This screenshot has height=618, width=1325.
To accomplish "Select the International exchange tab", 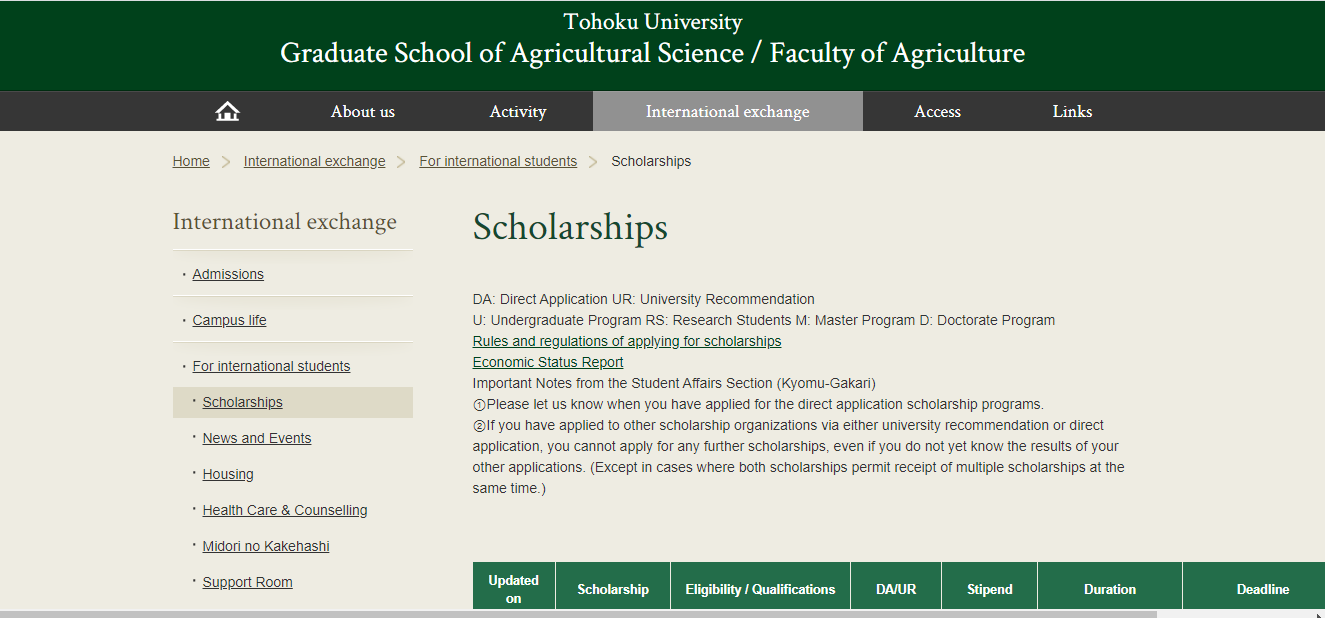I will click(728, 111).
